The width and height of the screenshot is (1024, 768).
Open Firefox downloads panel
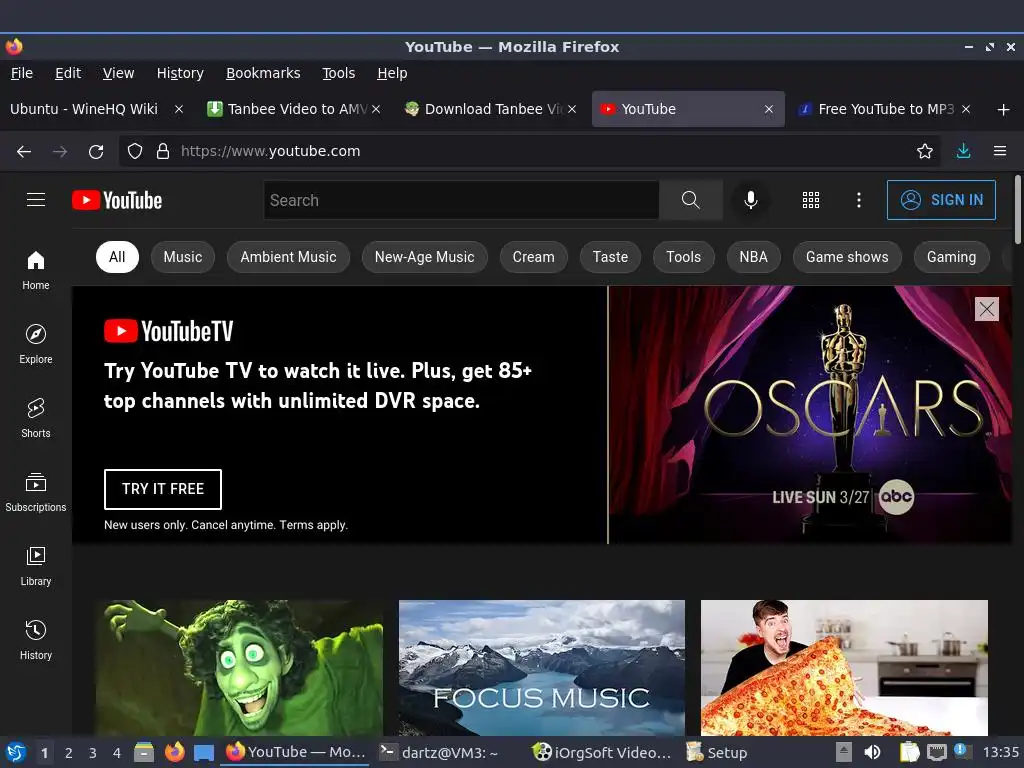pos(963,152)
